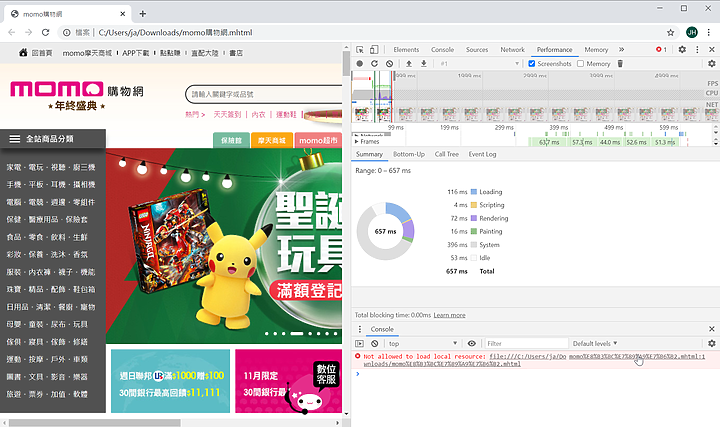720x427 pixels.
Task: Open the APP下載 link
Action: (135, 53)
